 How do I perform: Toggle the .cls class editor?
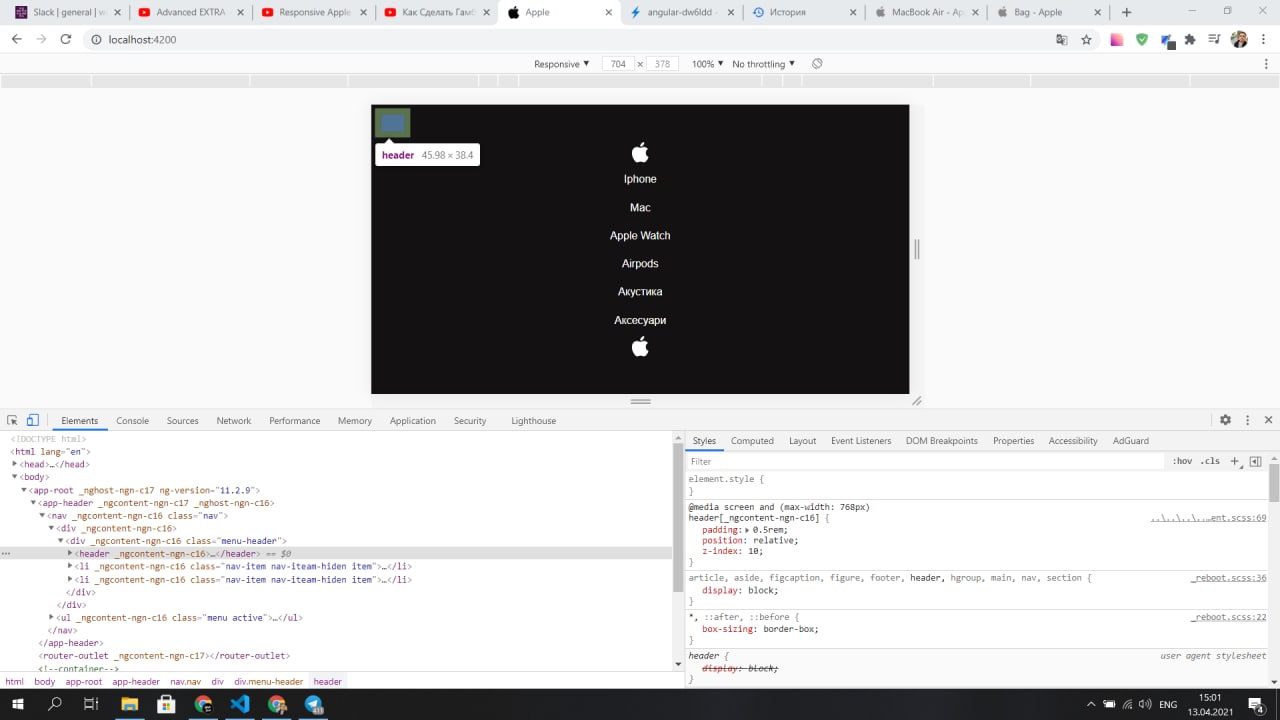1210,461
